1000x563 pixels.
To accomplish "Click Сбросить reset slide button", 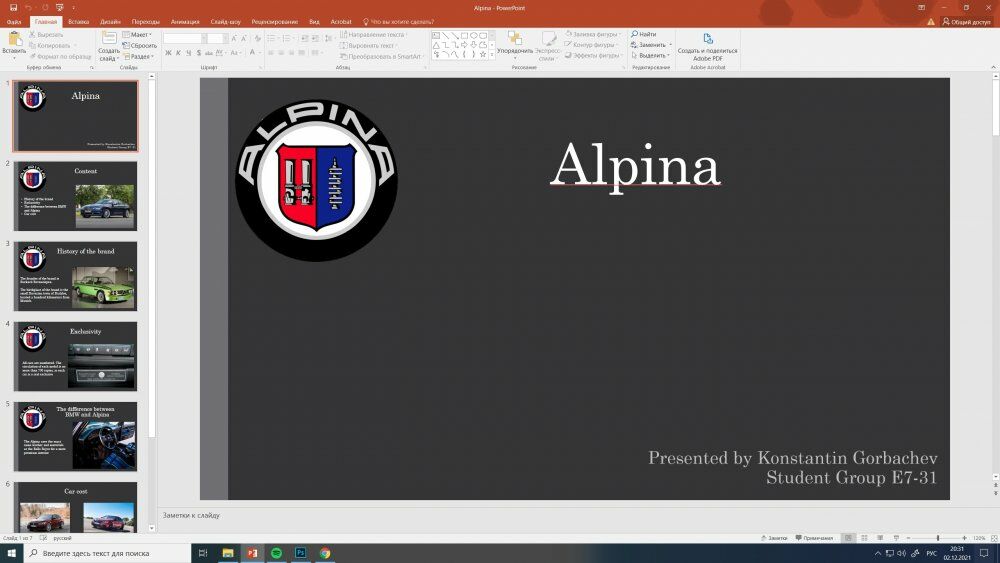I will (140, 45).
